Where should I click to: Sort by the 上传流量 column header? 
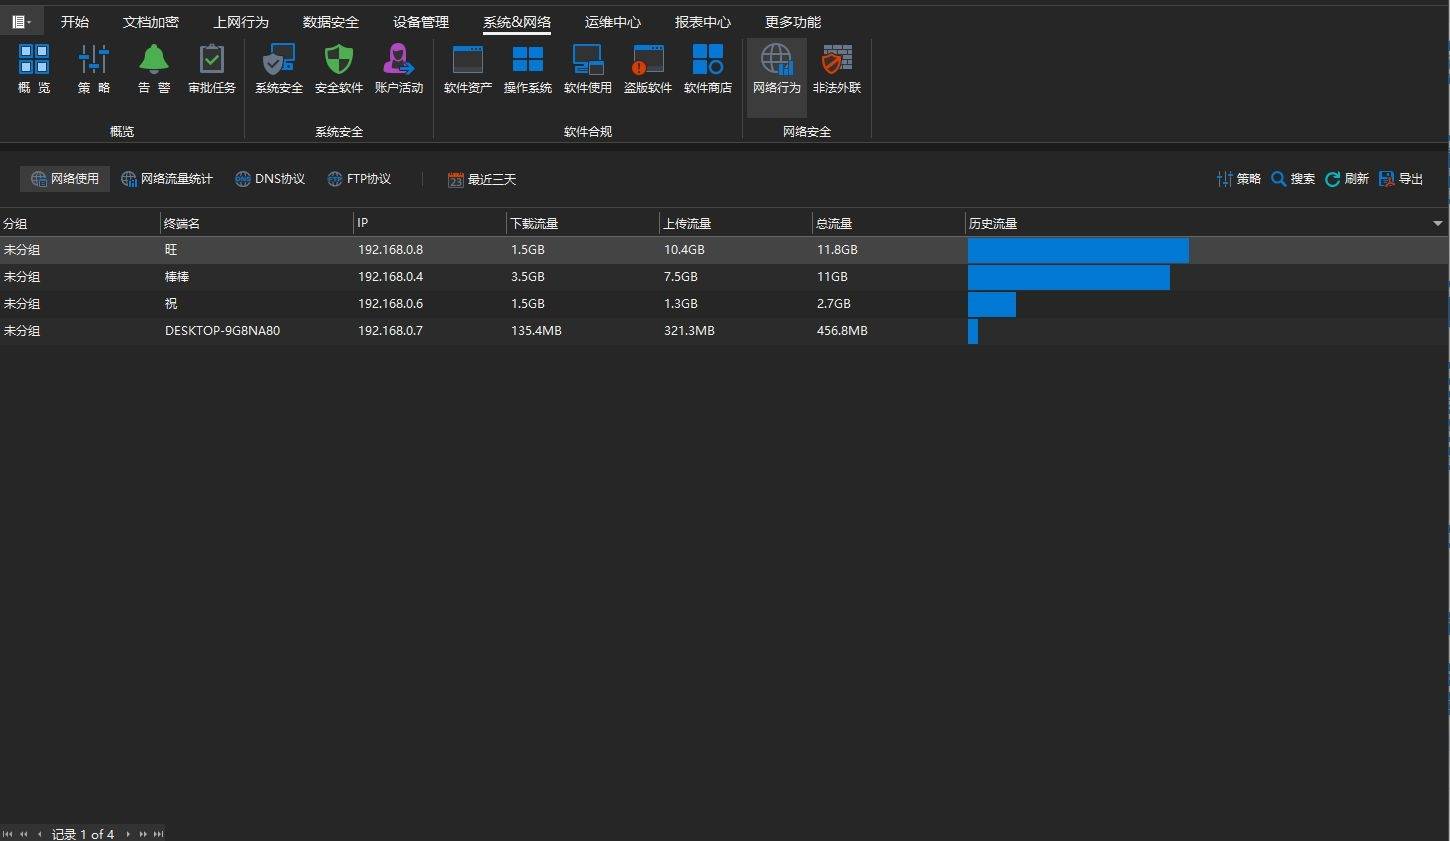coord(736,223)
